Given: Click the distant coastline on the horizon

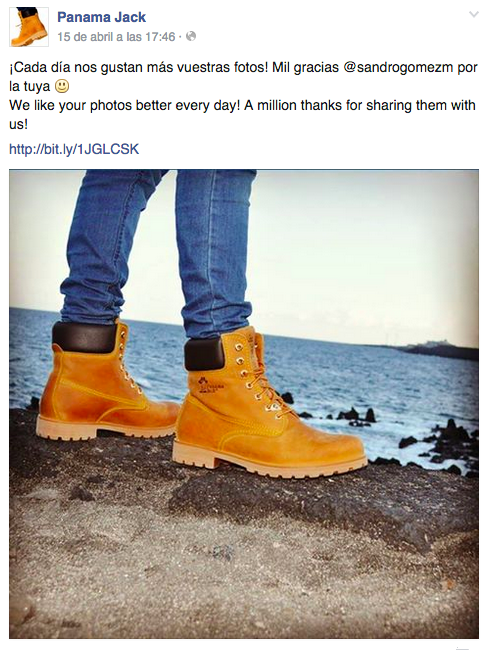Looking at the screenshot, I should click(x=439, y=350).
